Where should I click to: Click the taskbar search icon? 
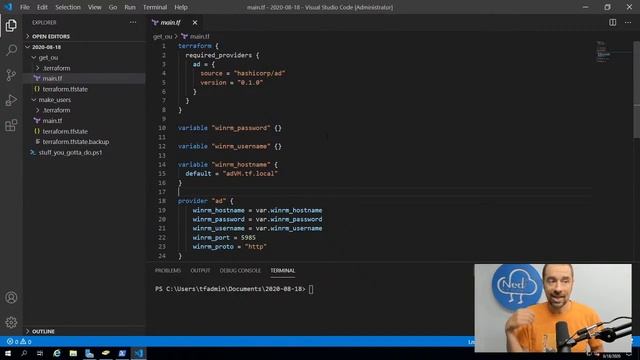coord(24,353)
